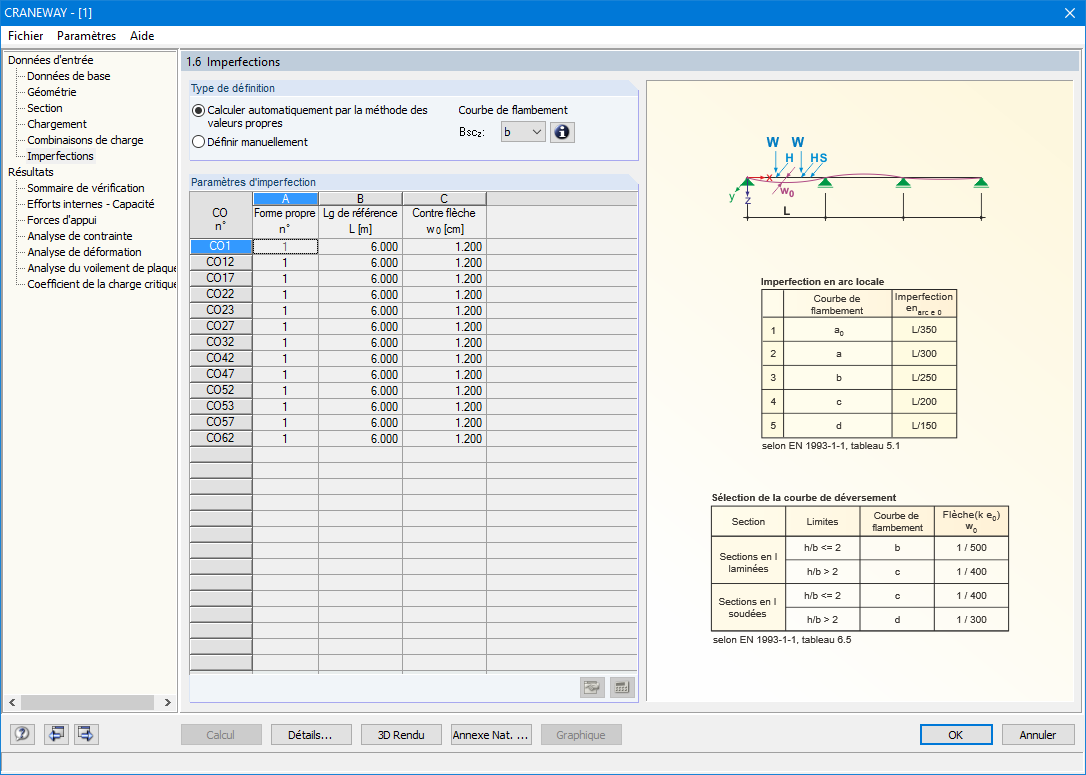Open the Fichier menu
1086x775 pixels.
tap(26, 36)
